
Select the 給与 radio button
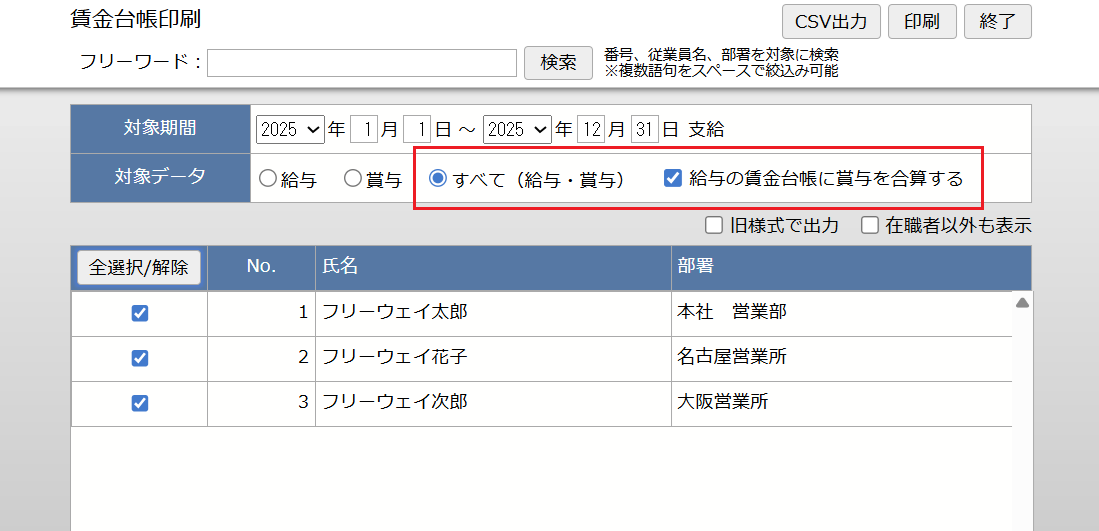tap(267, 179)
